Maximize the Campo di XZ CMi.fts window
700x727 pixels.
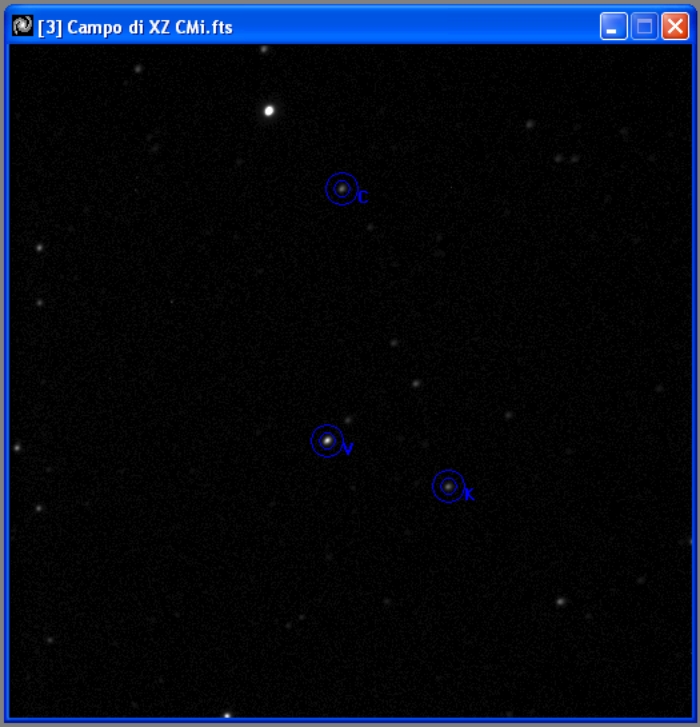(x=644, y=26)
